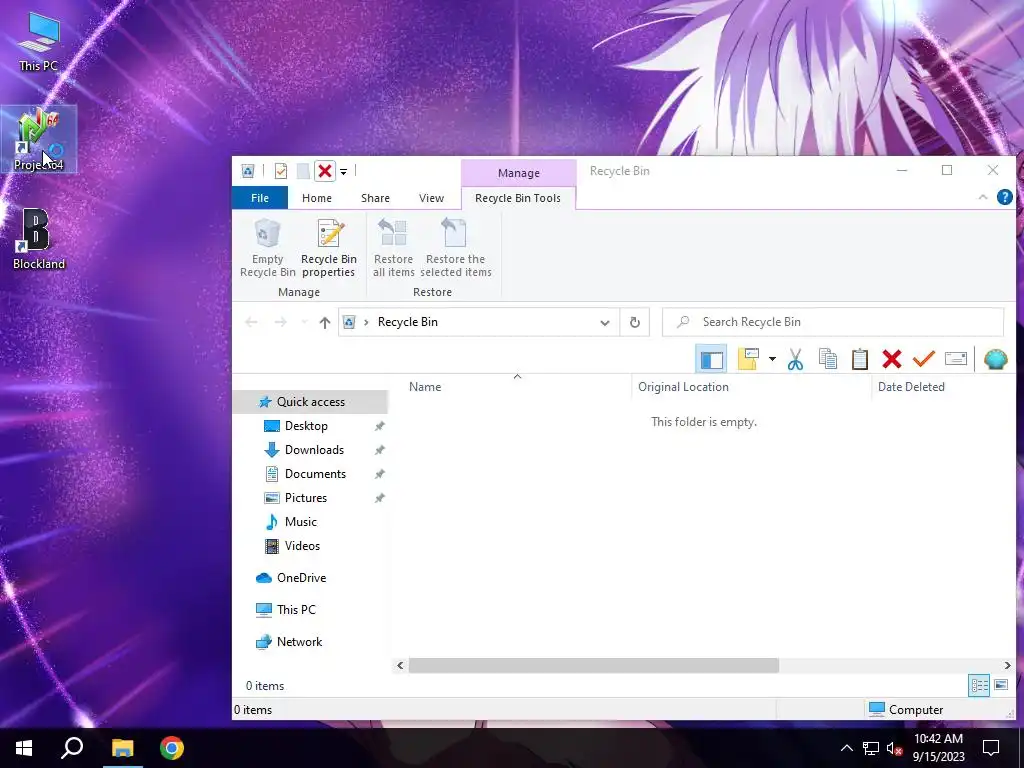Click the Manage contextual tab header
The image size is (1024, 768).
pos(519,173)
